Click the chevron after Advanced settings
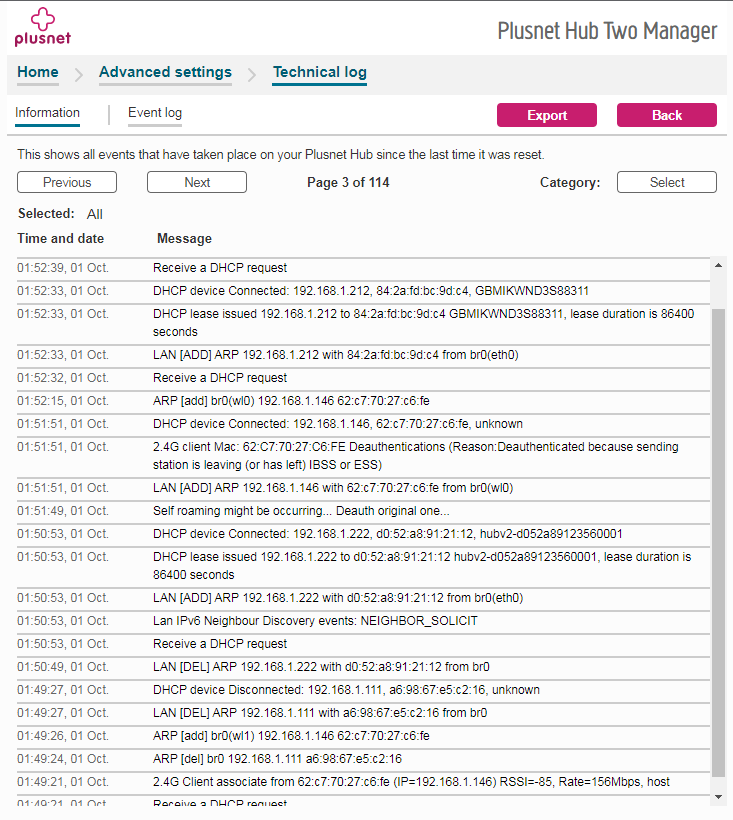The width and height of the screenshot is (733, 820). pos(251,75)
